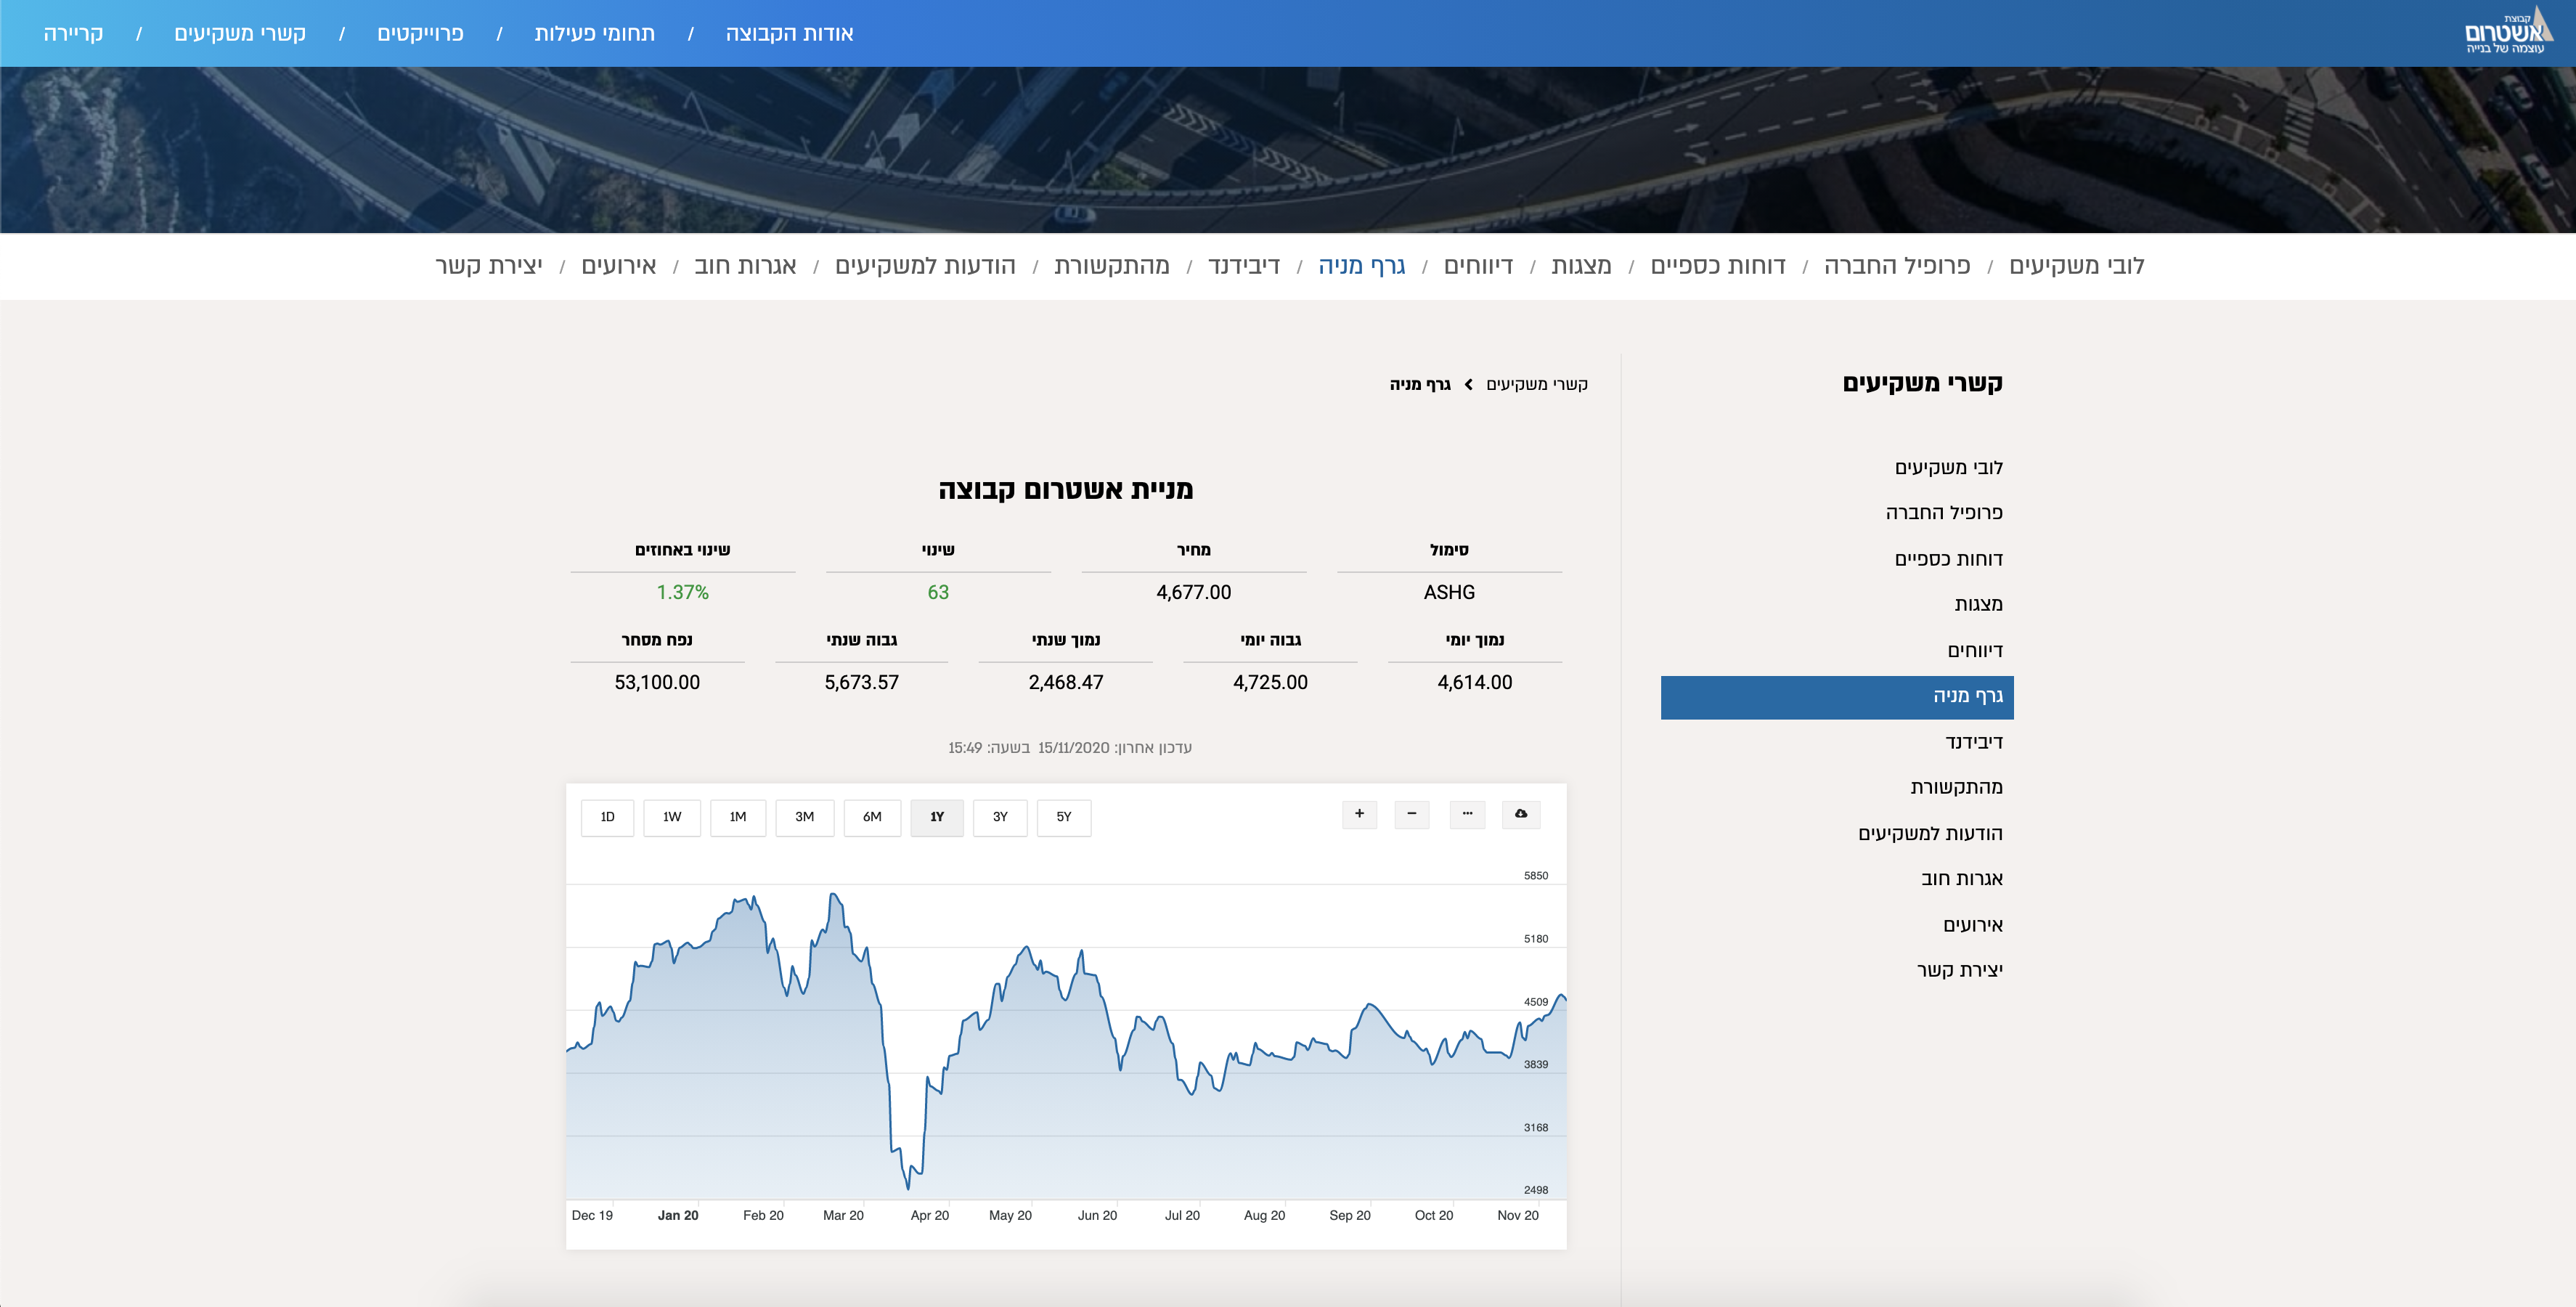Screen dimensions: 2576x1307
Task: Open דיווחים in the sidebar
Action: click(1975, 651)
